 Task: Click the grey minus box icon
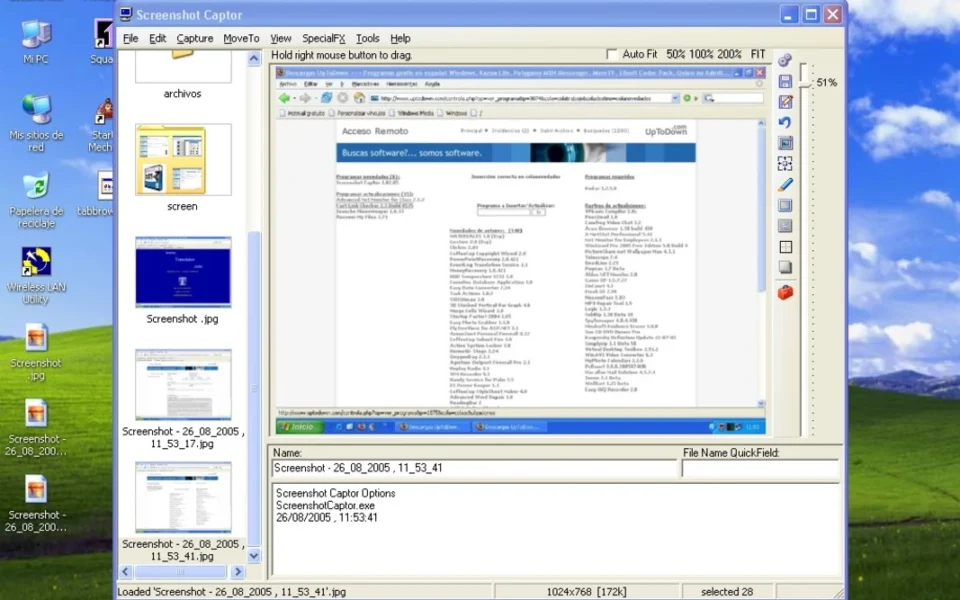[x=785, y=226]
